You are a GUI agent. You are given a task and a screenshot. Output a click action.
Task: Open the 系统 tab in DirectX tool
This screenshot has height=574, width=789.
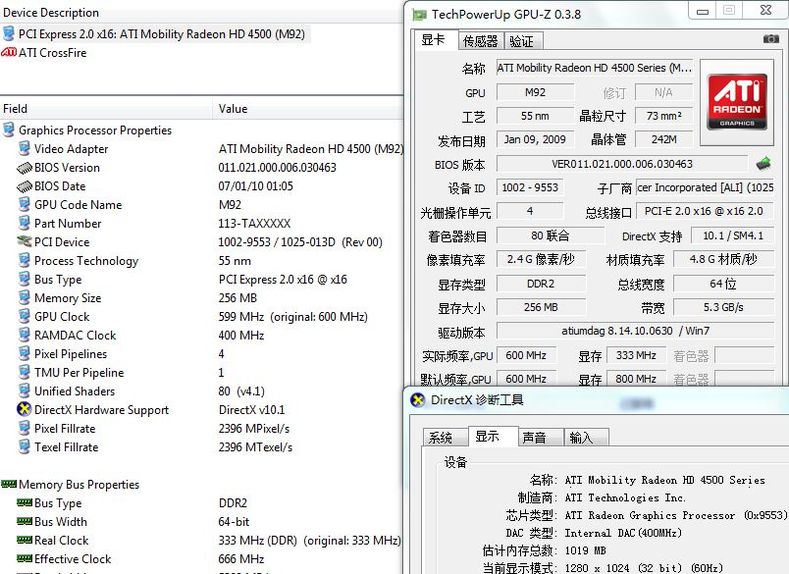444,438
